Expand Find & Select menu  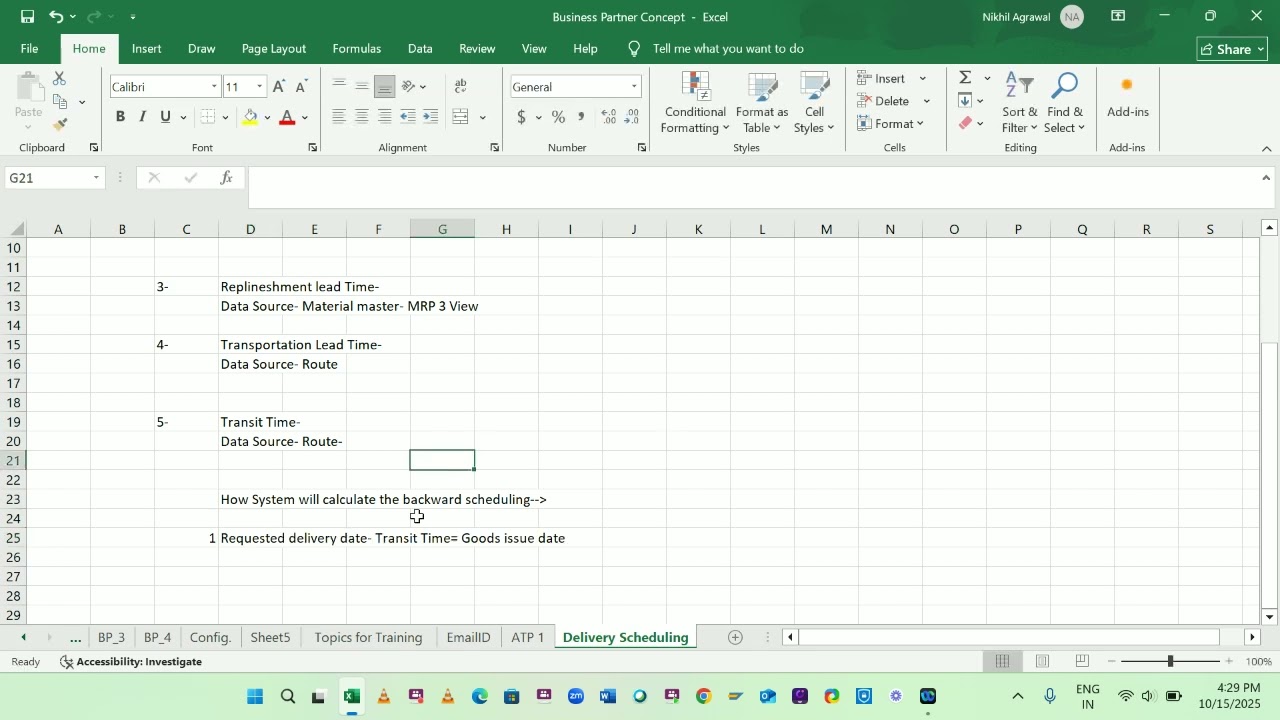(1065, 103)
